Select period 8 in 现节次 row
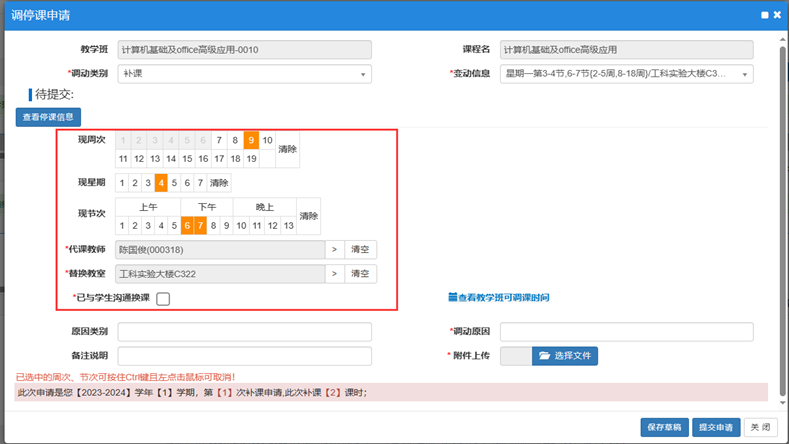This screenshot has height=444, width=789. click(215, 226)
